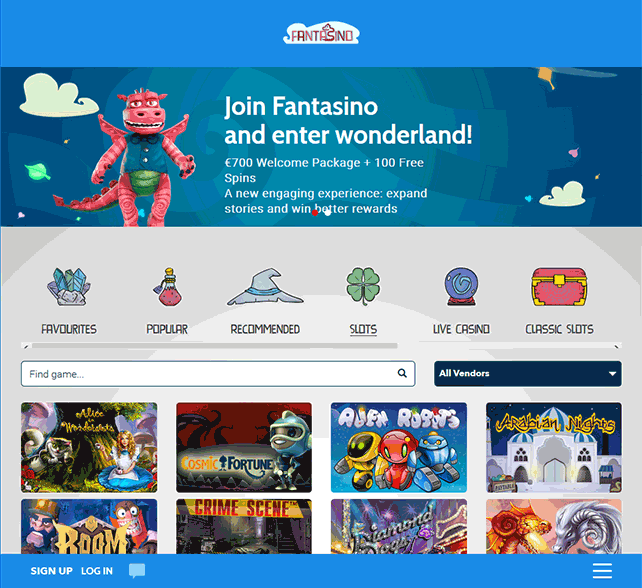Open the Favourites crystal icon
The height and width of the screenshot is (588, 642).
68,287
